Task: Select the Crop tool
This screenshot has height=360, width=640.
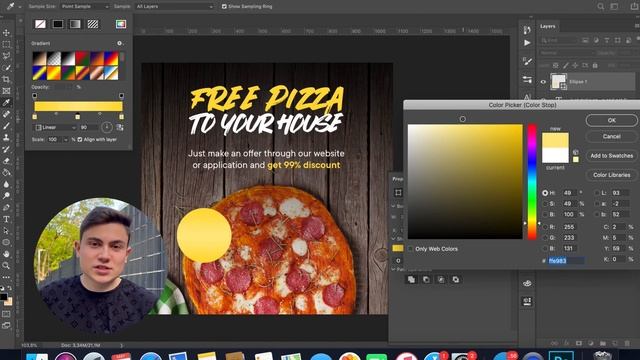Action: [6, 79]
